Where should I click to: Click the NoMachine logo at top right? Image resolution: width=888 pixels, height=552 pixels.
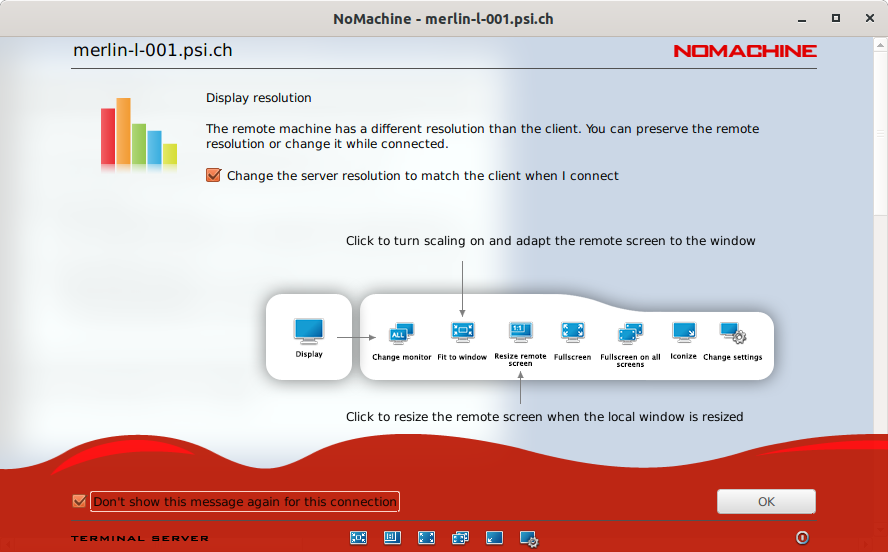(x=744, y=51)
